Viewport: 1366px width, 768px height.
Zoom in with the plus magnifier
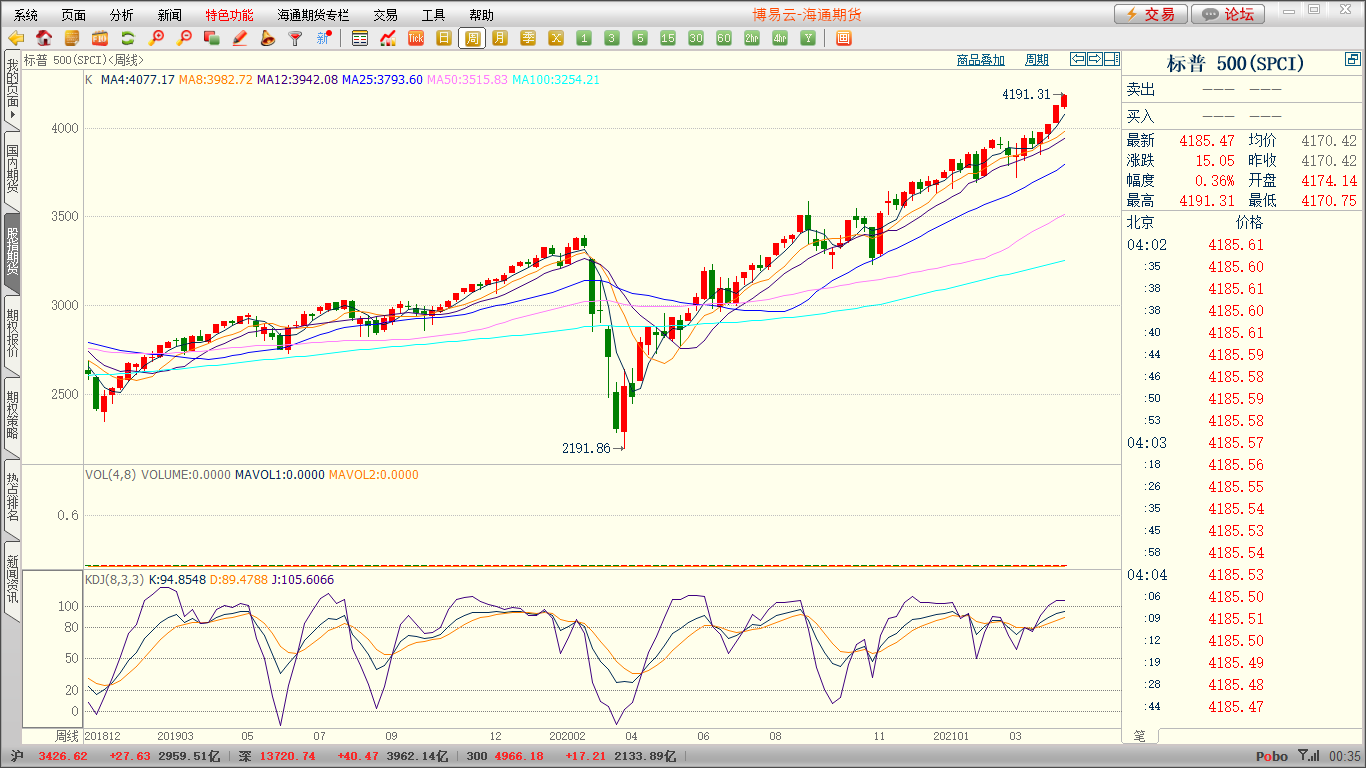(x=156, y=38)
